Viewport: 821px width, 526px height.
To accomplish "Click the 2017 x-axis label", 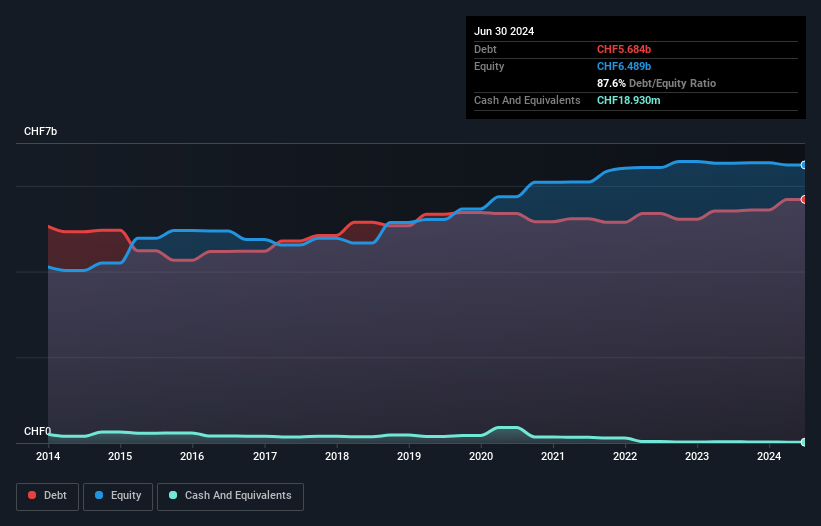I will coord(265,456).
